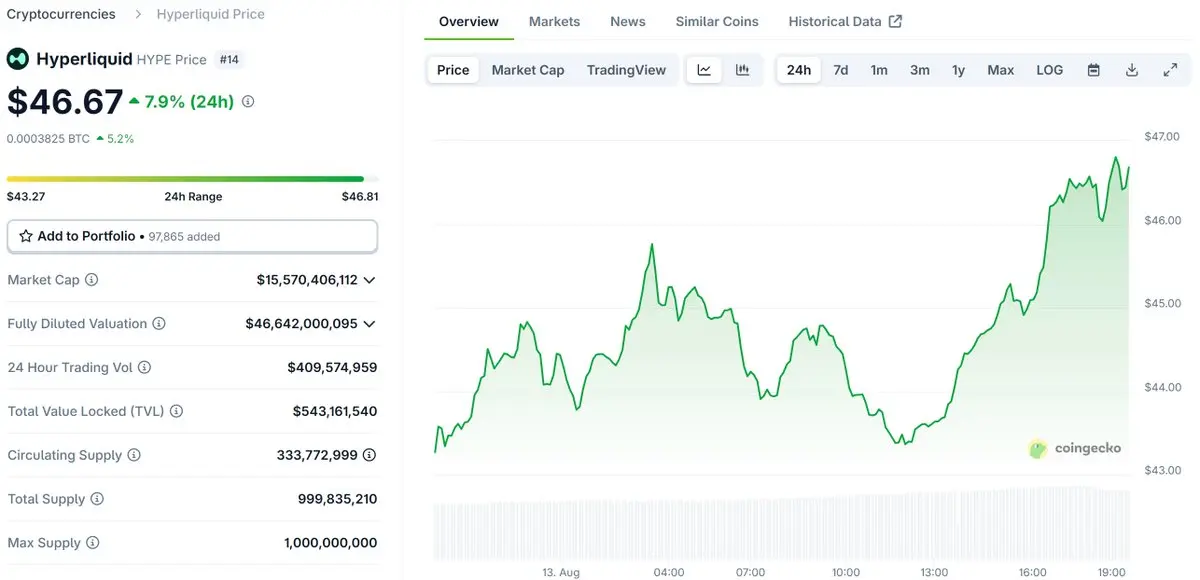Image resolution: width=1200 pixels, height=580 pixels.
Task: Open the Similar Coins tab
Action: coord(717,21)
